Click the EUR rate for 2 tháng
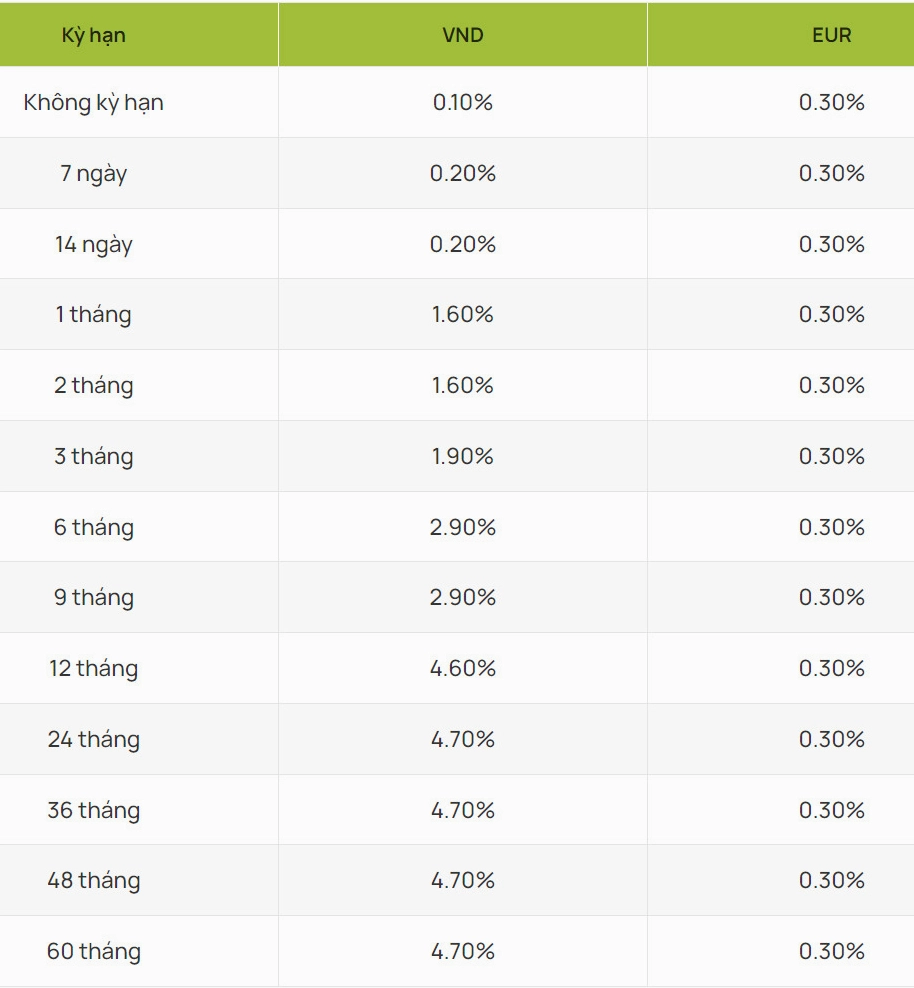 pyautogui.click(x=831, y=385)
